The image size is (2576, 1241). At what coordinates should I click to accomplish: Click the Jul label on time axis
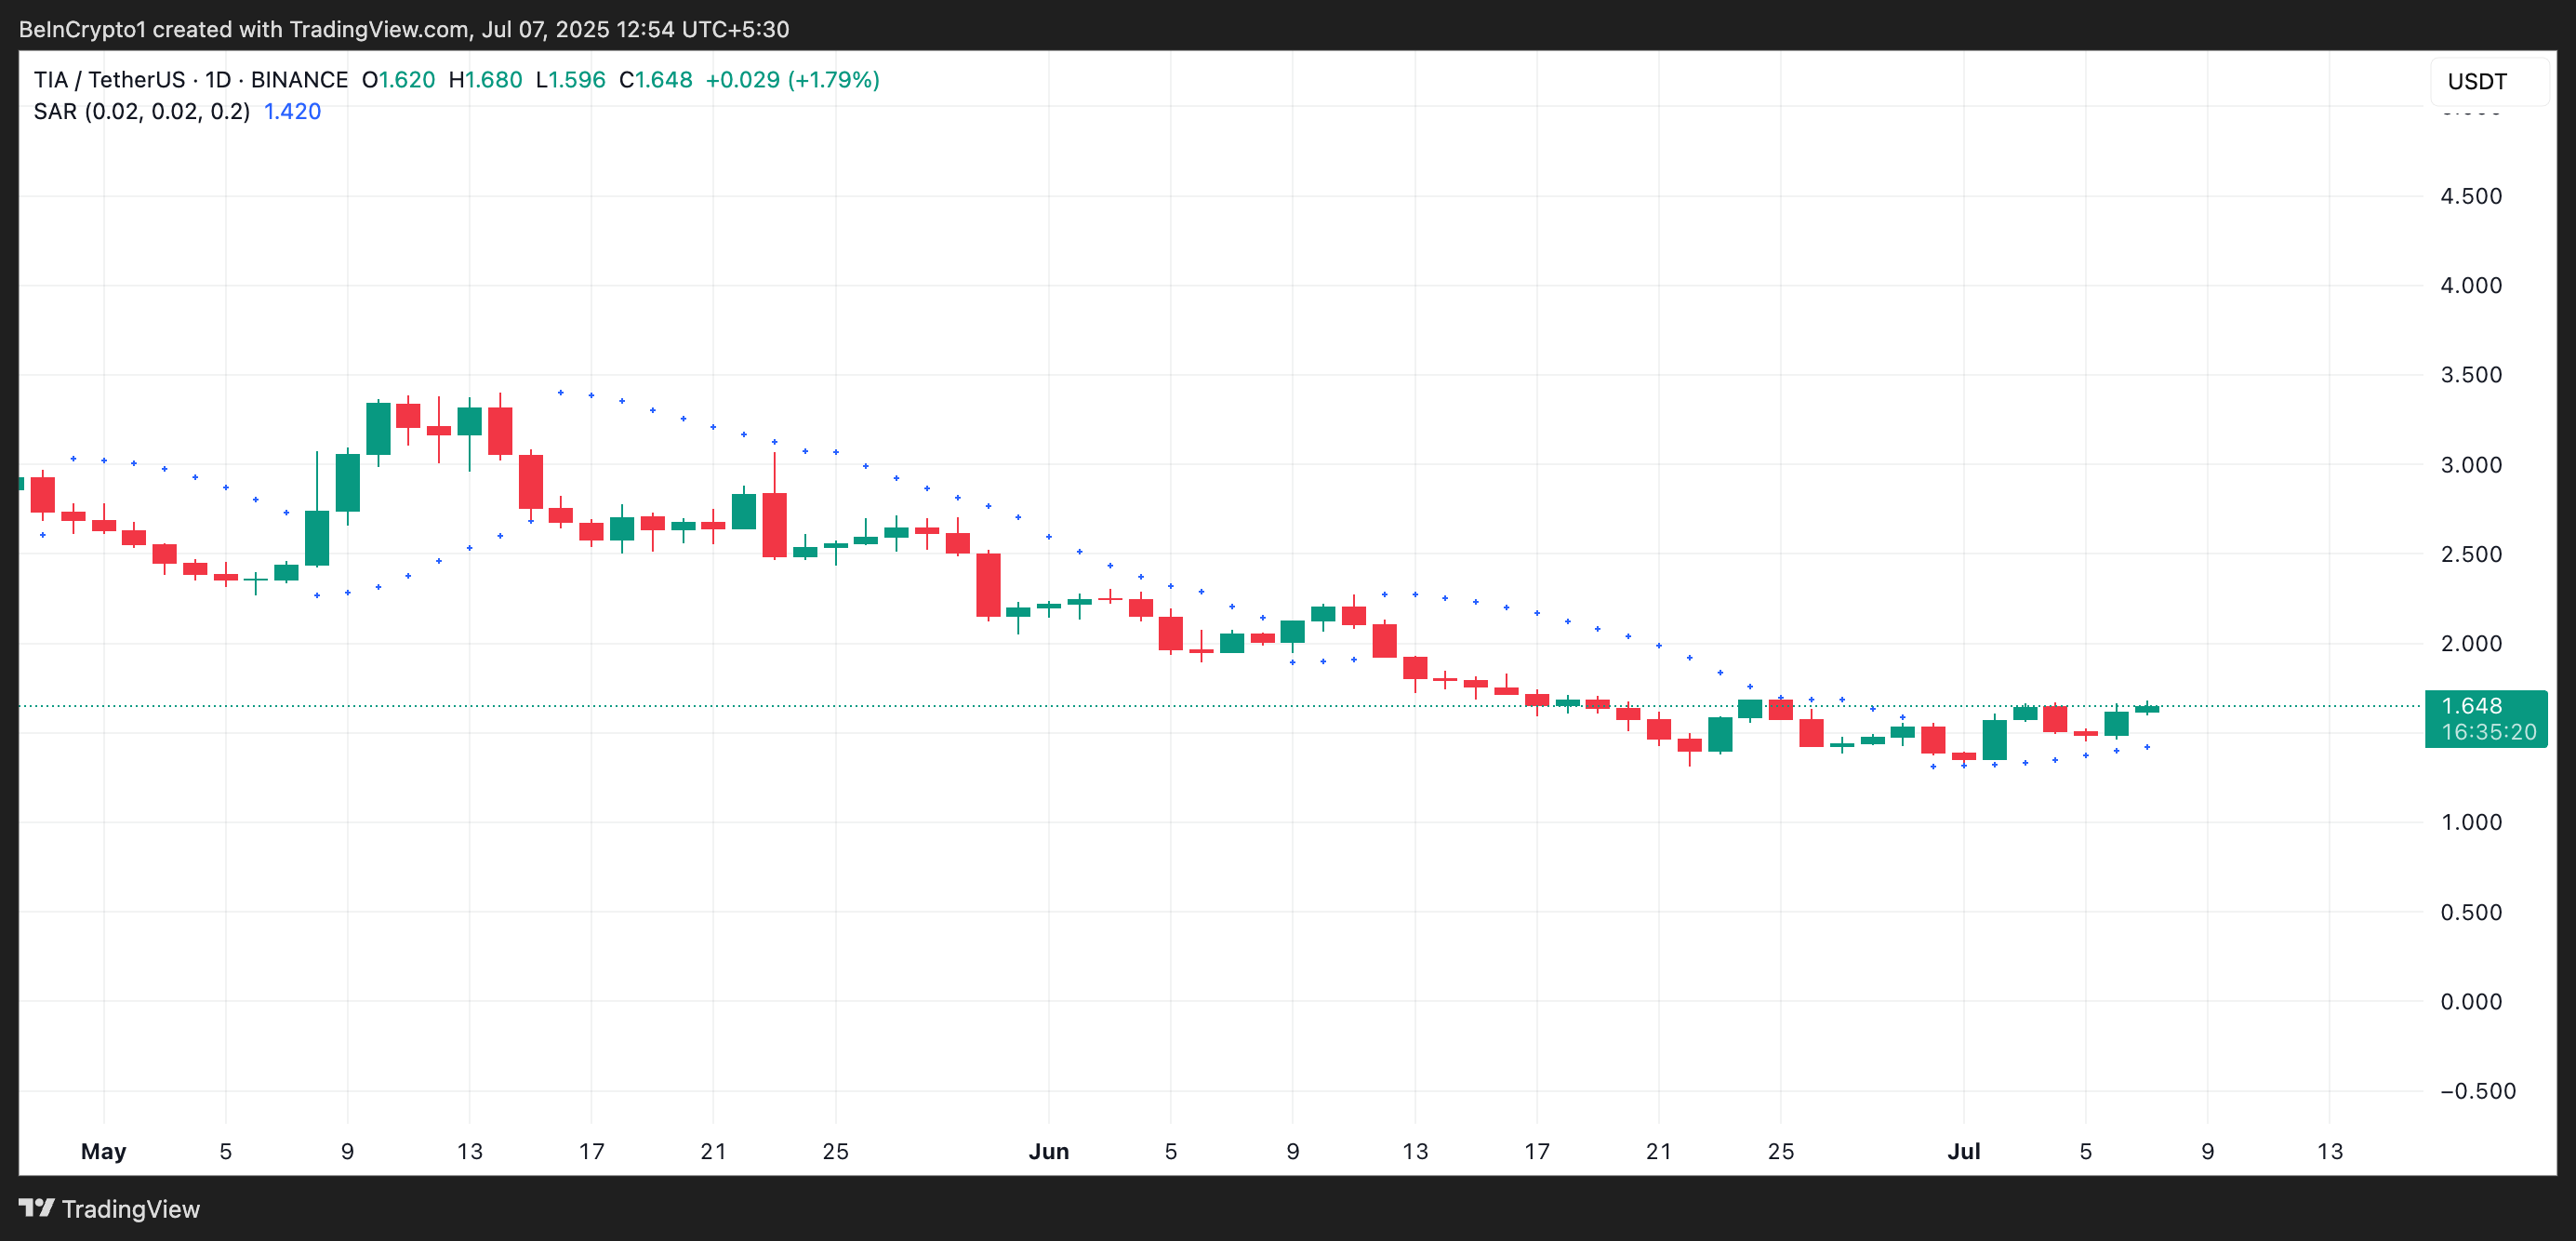[1963, 1151]
